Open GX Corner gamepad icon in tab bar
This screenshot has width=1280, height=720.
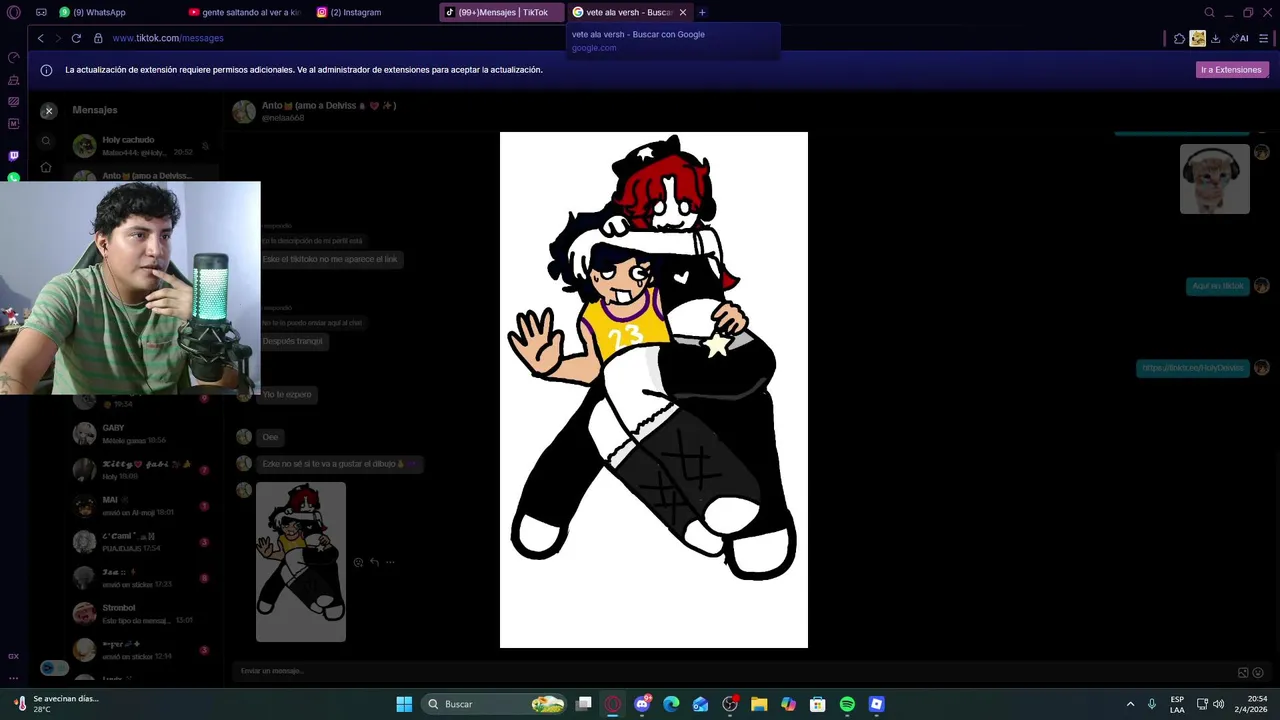pos(41,13)
